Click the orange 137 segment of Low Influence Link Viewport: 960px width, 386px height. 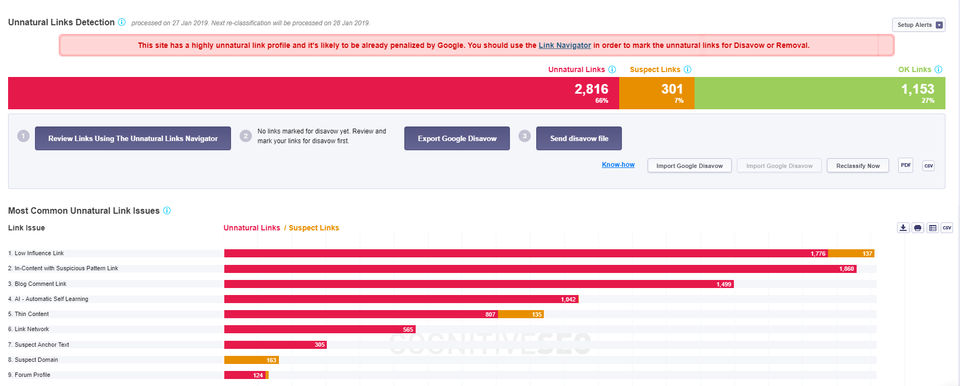tap(852, 253)
